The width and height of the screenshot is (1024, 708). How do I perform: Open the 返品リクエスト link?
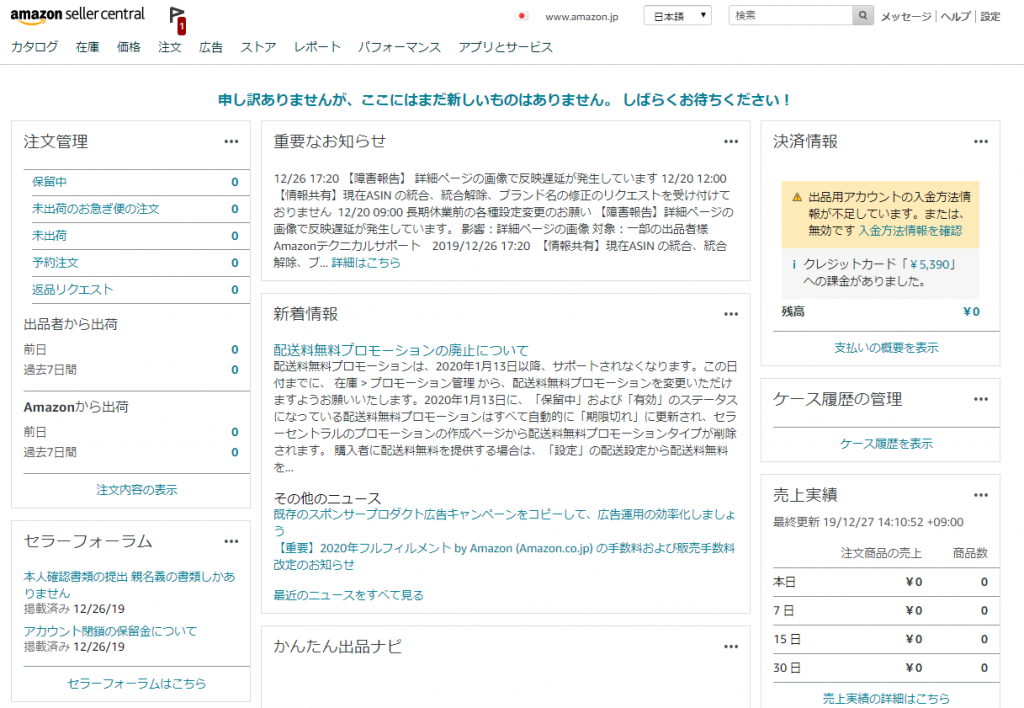coord(72,289)
